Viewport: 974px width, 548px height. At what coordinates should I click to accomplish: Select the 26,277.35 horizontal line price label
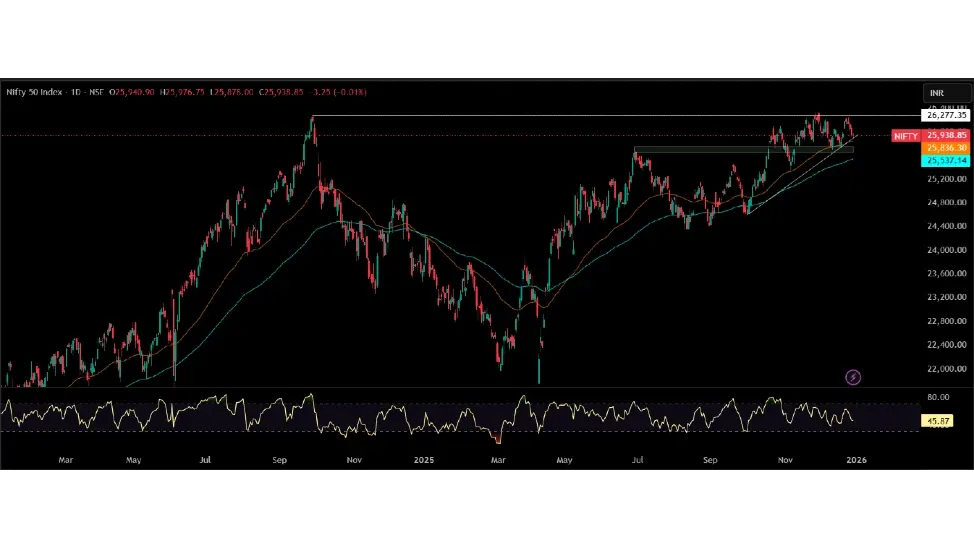[946, 116]
